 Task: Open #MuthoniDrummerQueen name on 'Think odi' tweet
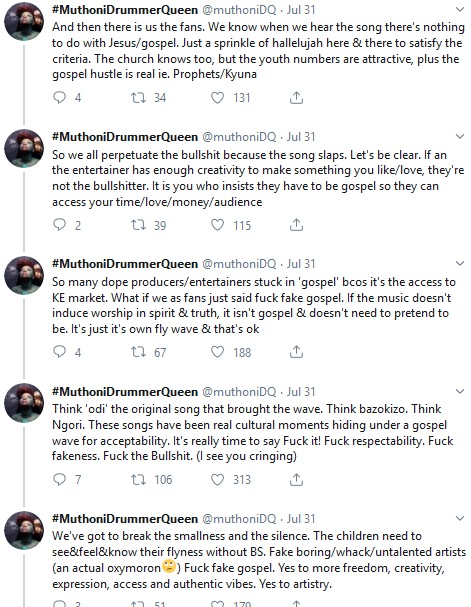pyautogui.click(x=125, y=391)
